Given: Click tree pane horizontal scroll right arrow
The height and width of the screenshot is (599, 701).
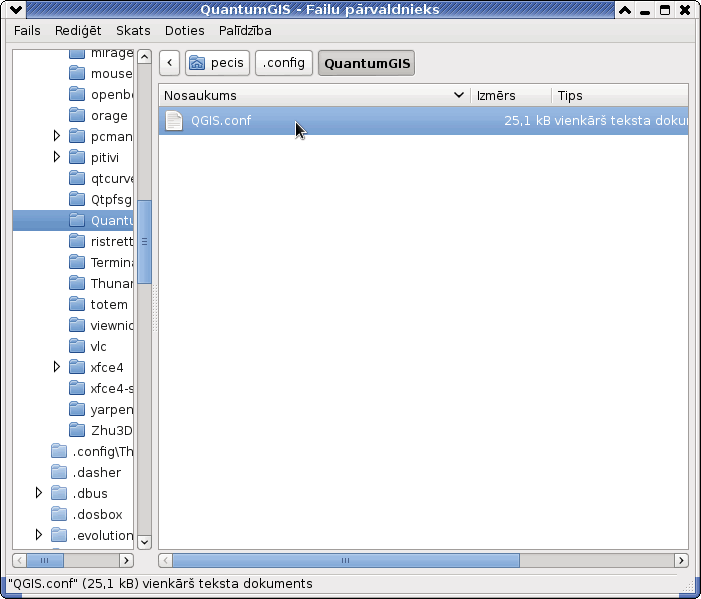Looking at the screenshot, I should (x=126, y=560).
